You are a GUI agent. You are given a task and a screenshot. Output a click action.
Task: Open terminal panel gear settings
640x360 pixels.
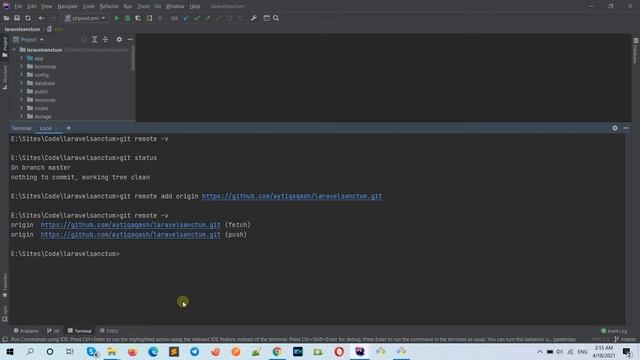coord(615,128)
